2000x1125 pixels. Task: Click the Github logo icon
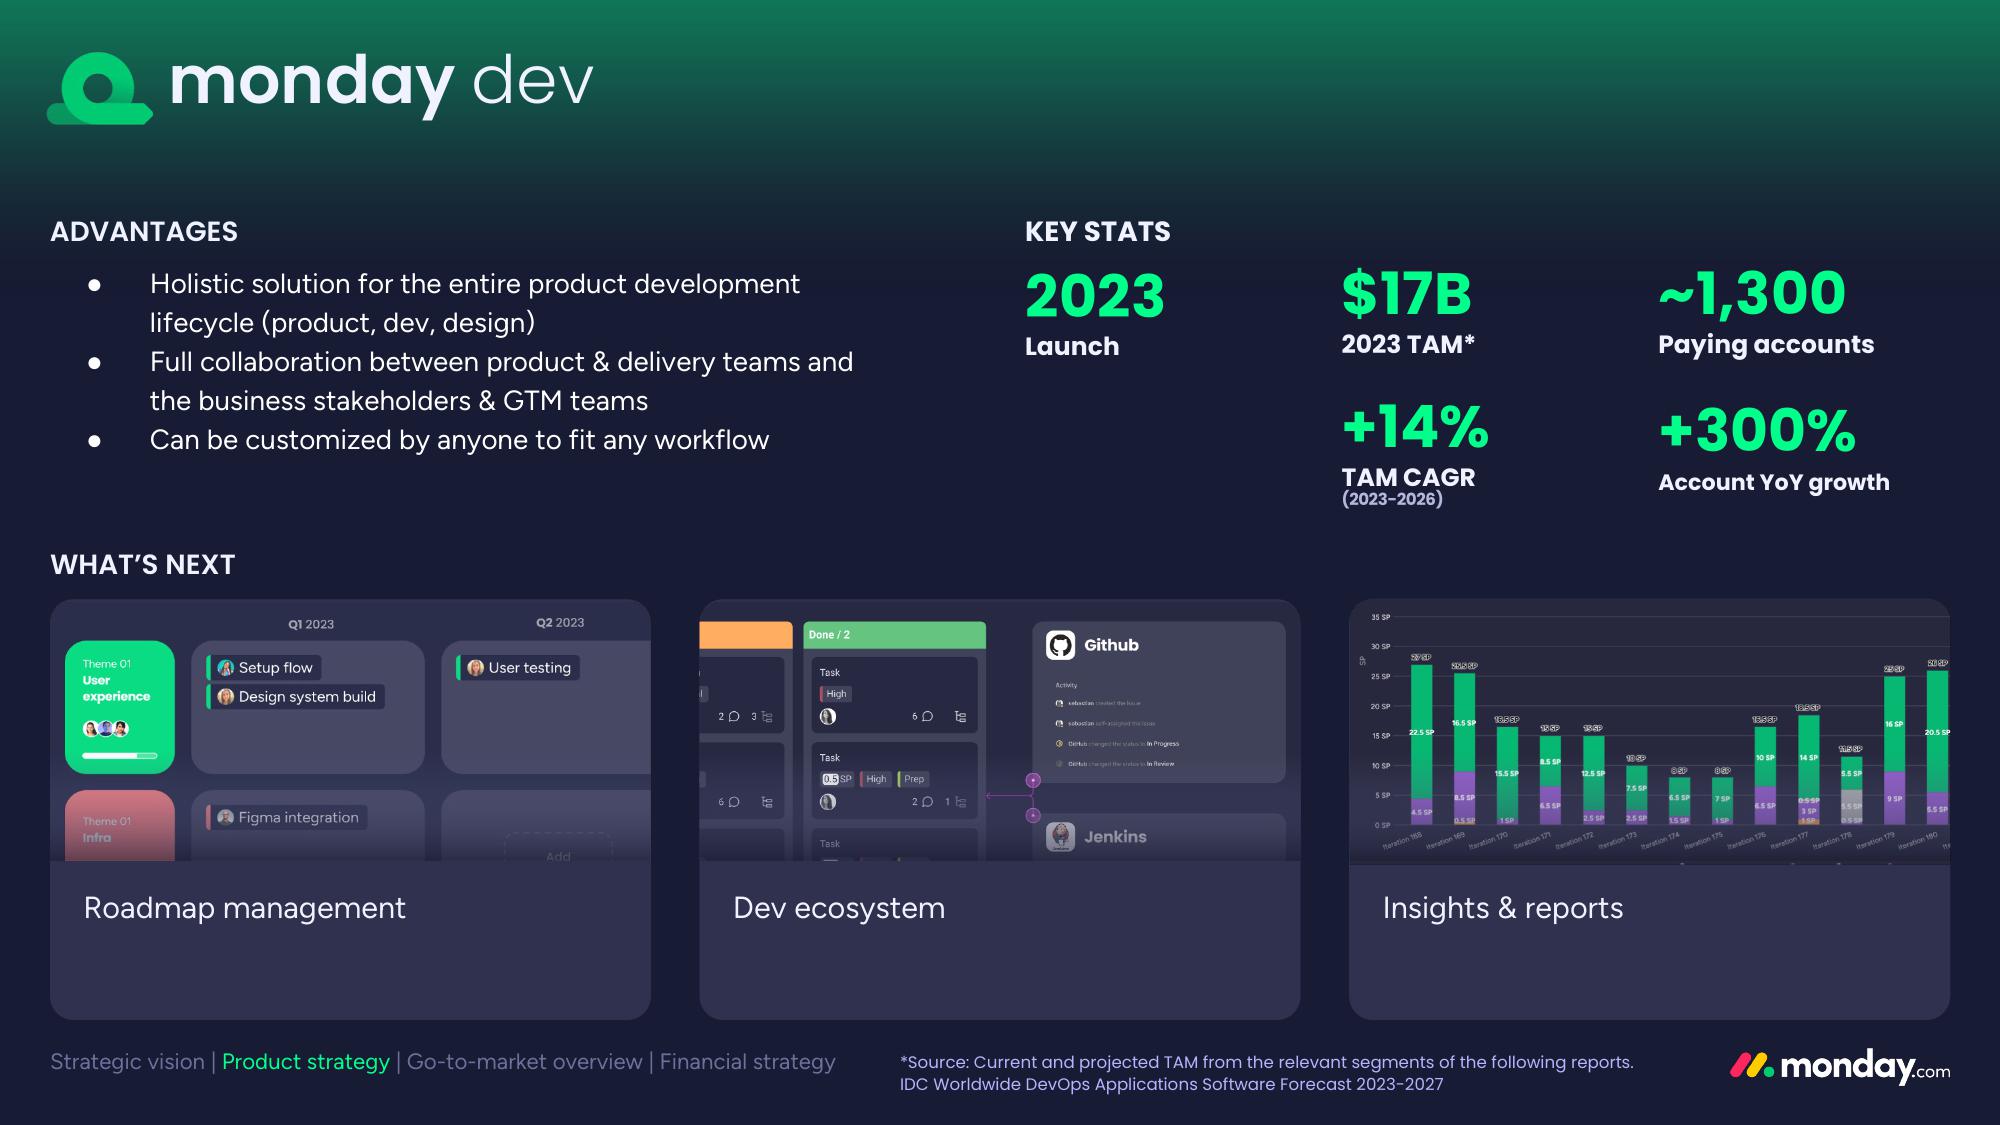[x=1060, y=645]
